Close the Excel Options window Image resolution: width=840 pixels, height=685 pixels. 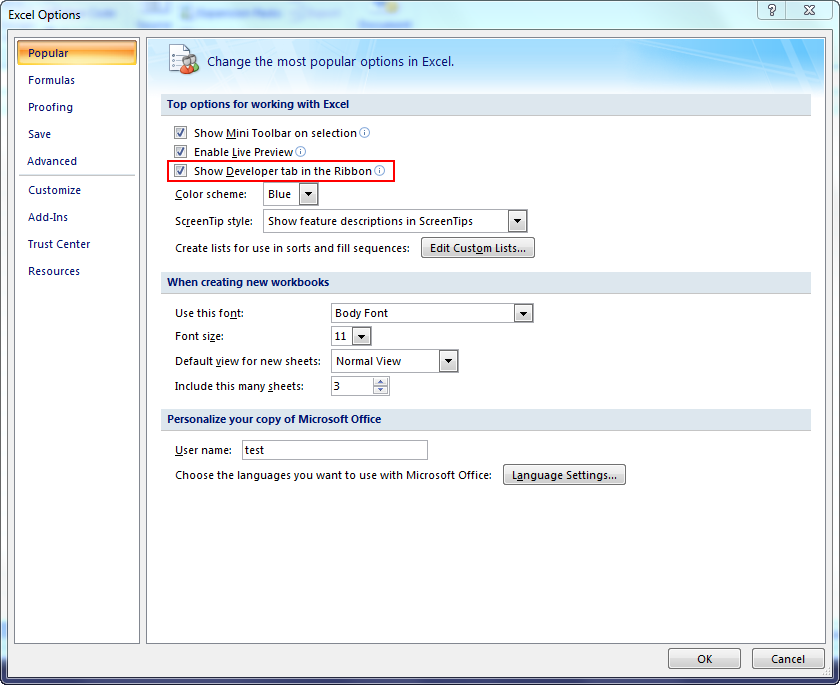[x=809, y=10]
